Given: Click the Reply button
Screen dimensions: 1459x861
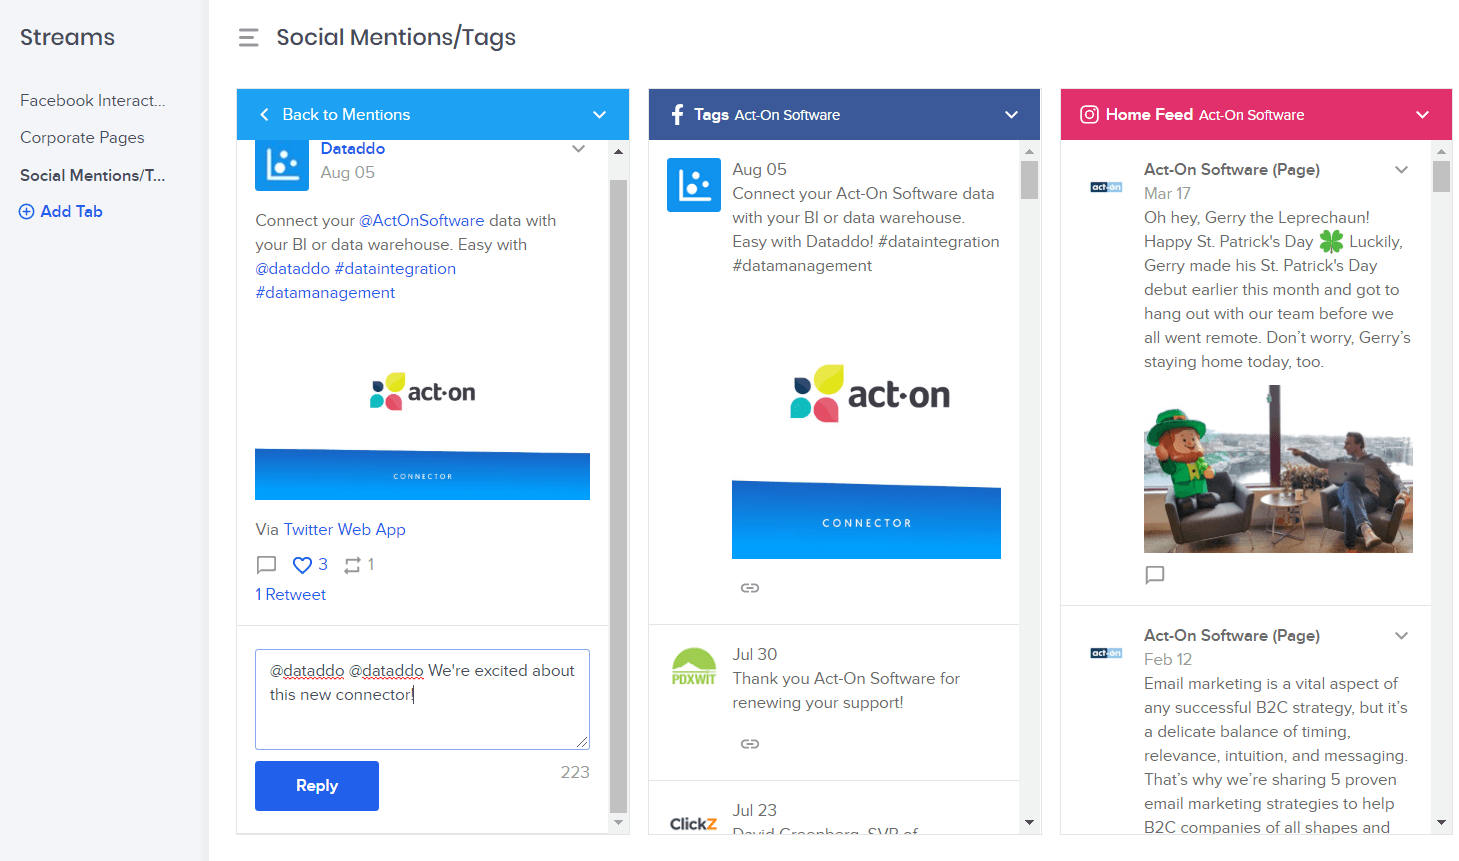Looking at the screenshot, I should (317, 786).
